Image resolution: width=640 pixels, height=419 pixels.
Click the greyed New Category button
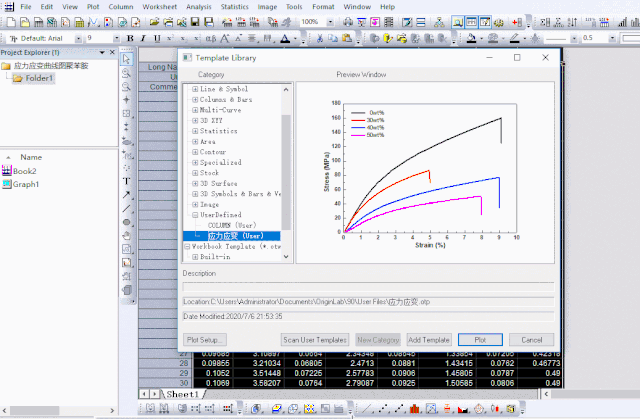point(378,340)
